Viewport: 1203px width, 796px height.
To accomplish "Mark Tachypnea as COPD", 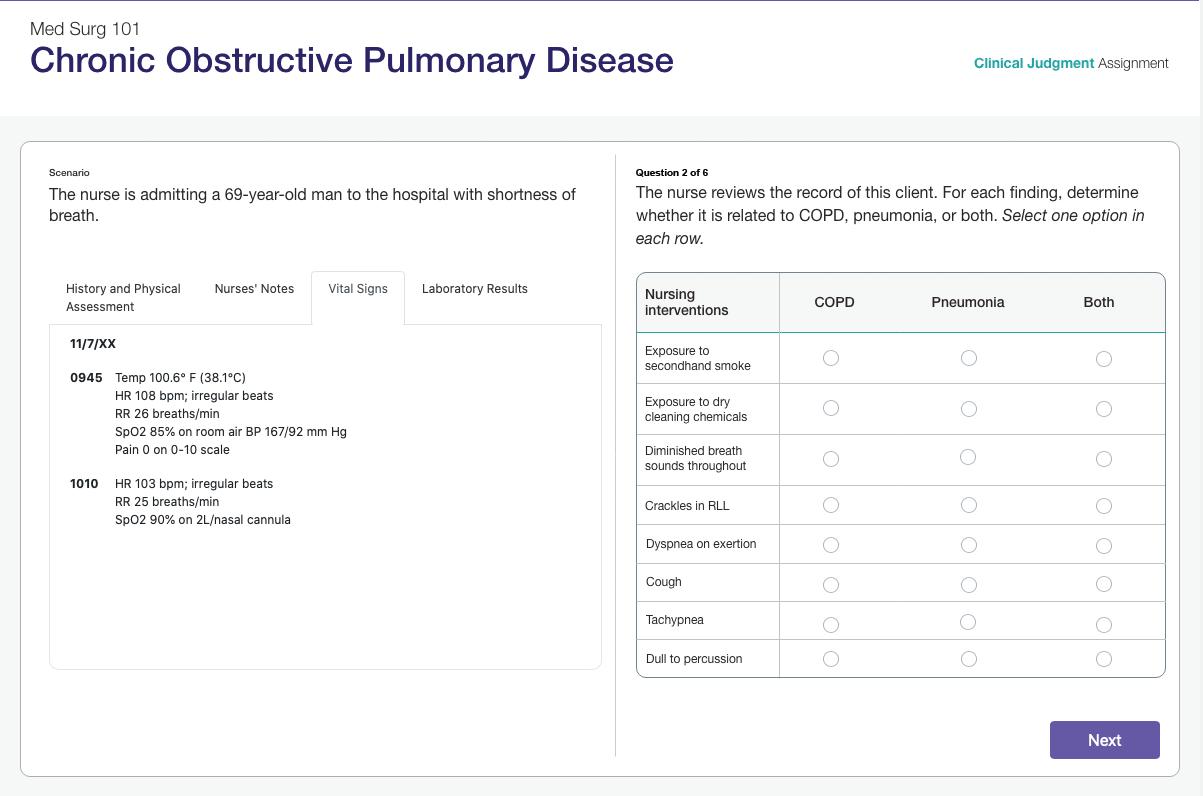I will click(831, 625).
